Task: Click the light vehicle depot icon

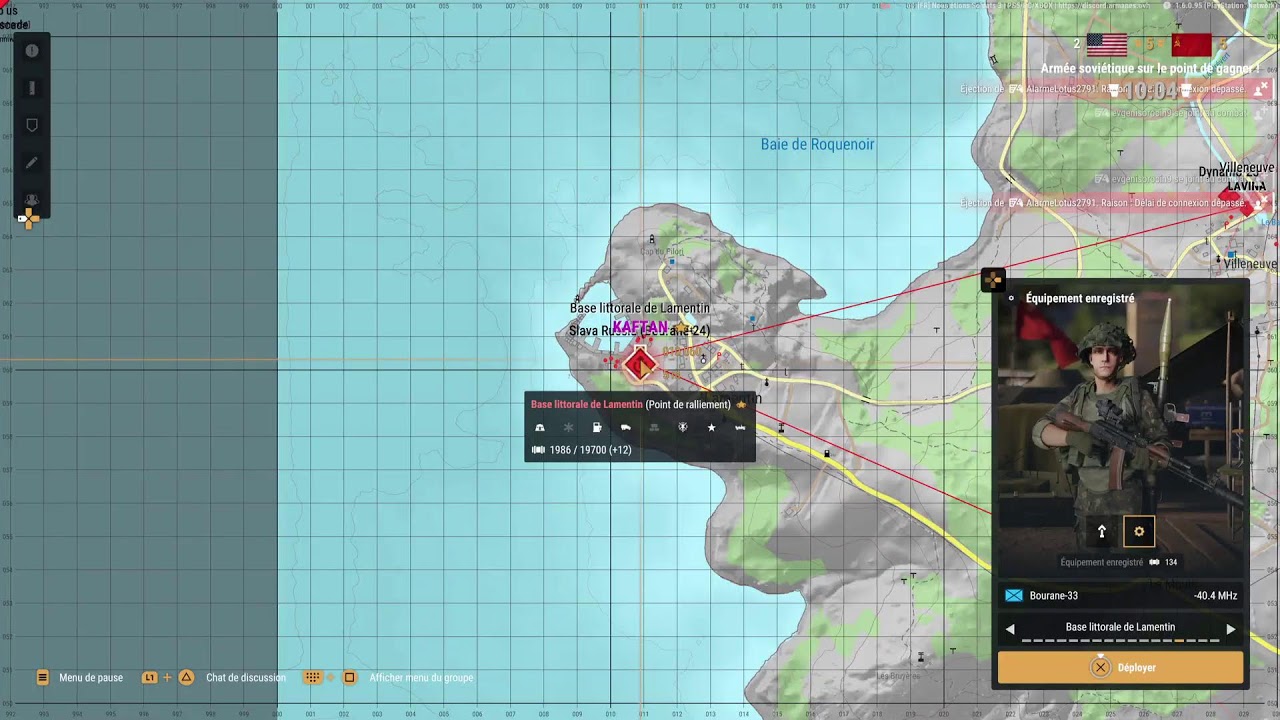Action: pyautogui.click(x=626, y=428)
